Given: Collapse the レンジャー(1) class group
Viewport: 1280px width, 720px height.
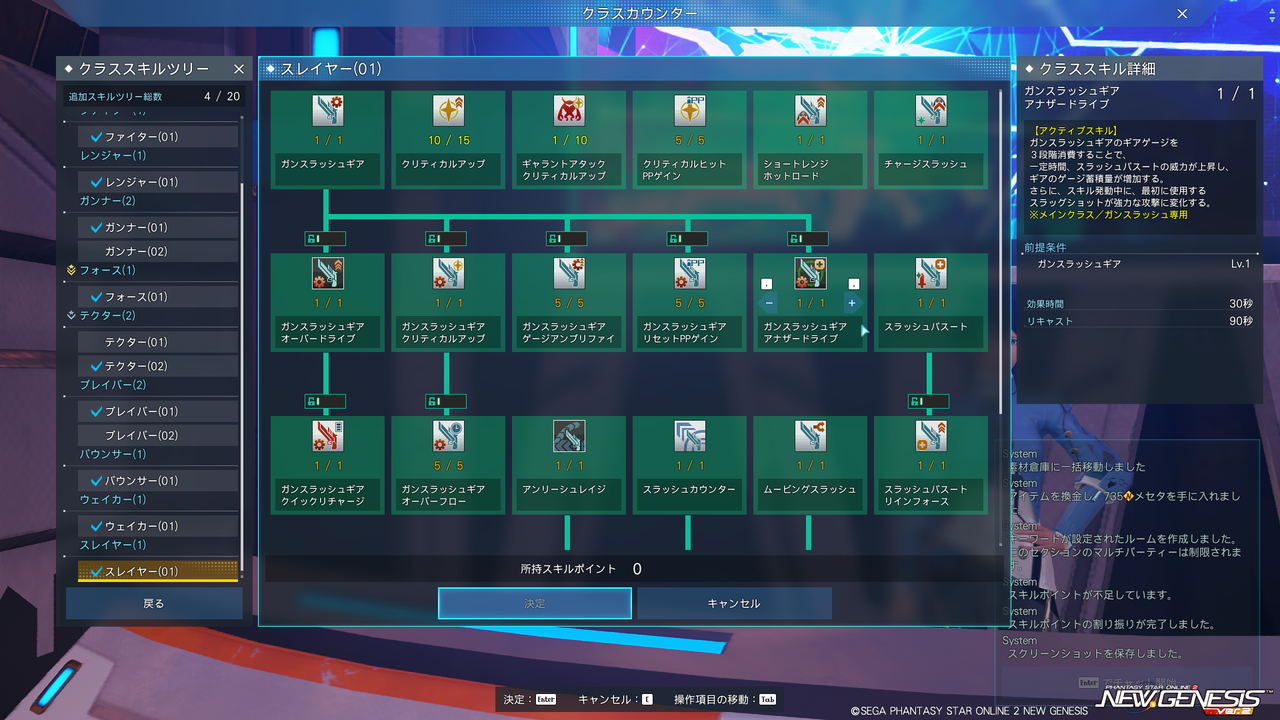Looking at the screenshot, I should click(x=113, y=155).
